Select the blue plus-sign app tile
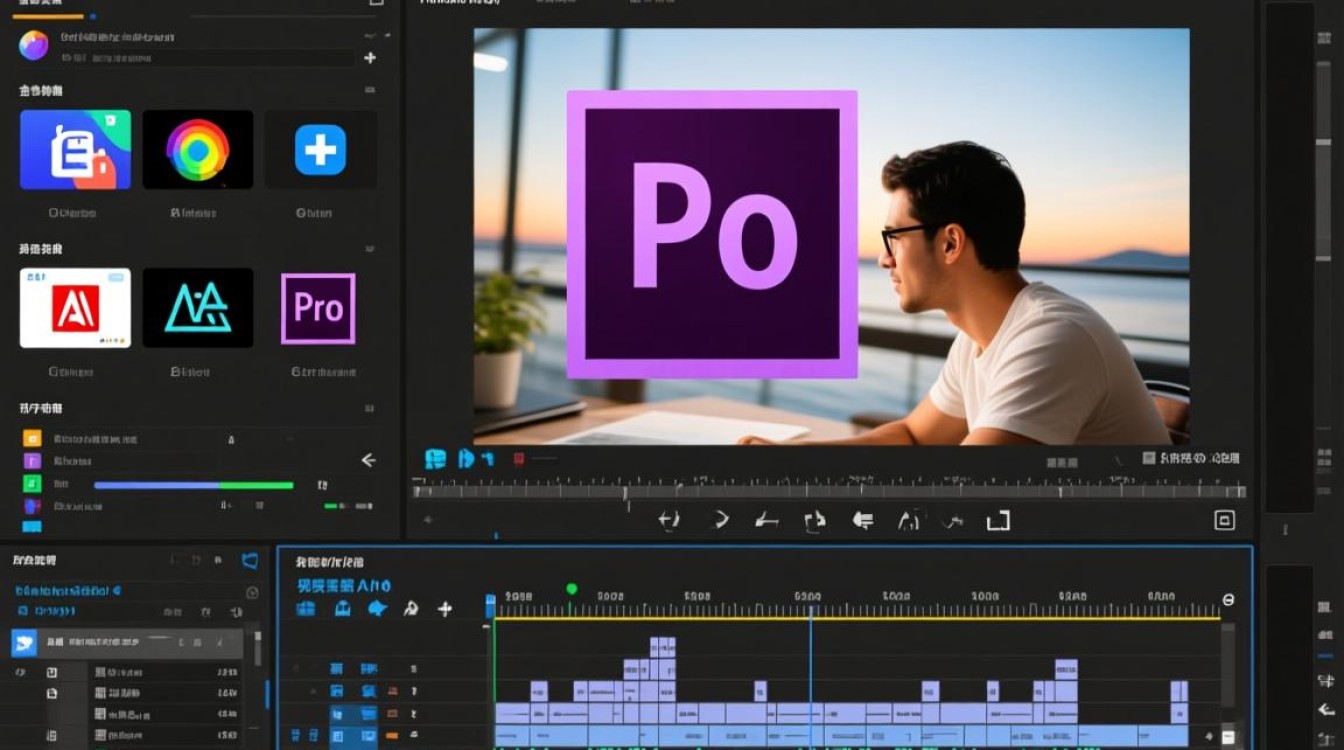 tap(320, 150)
